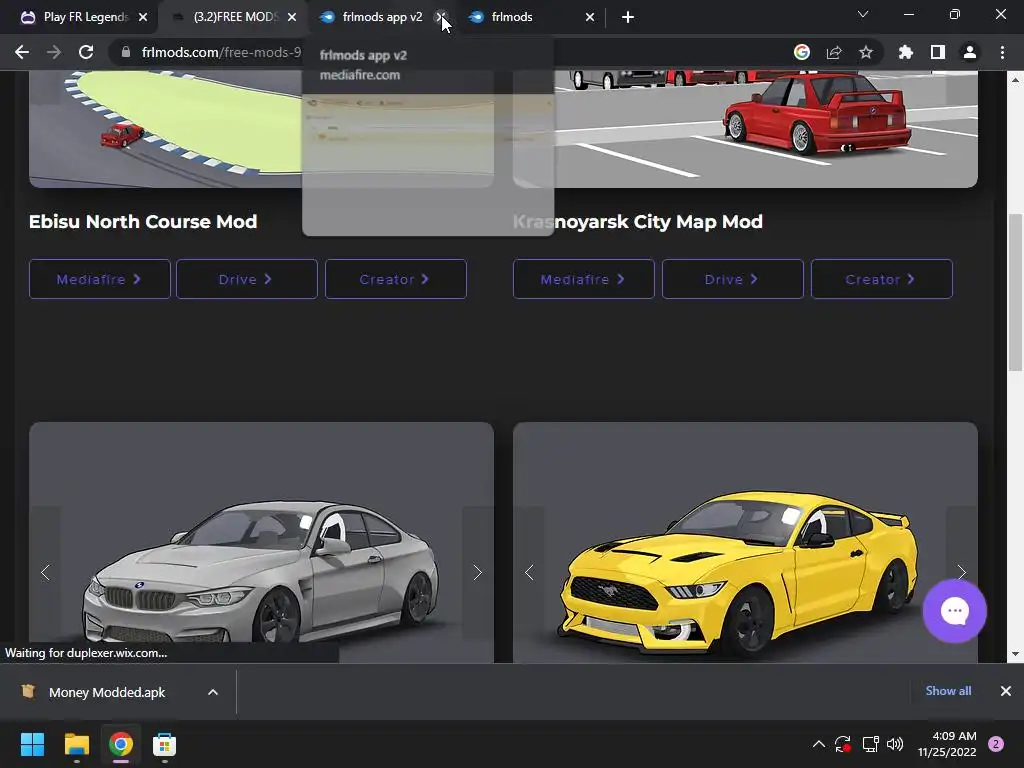Open the Windows Start menu

coord(32,744)
